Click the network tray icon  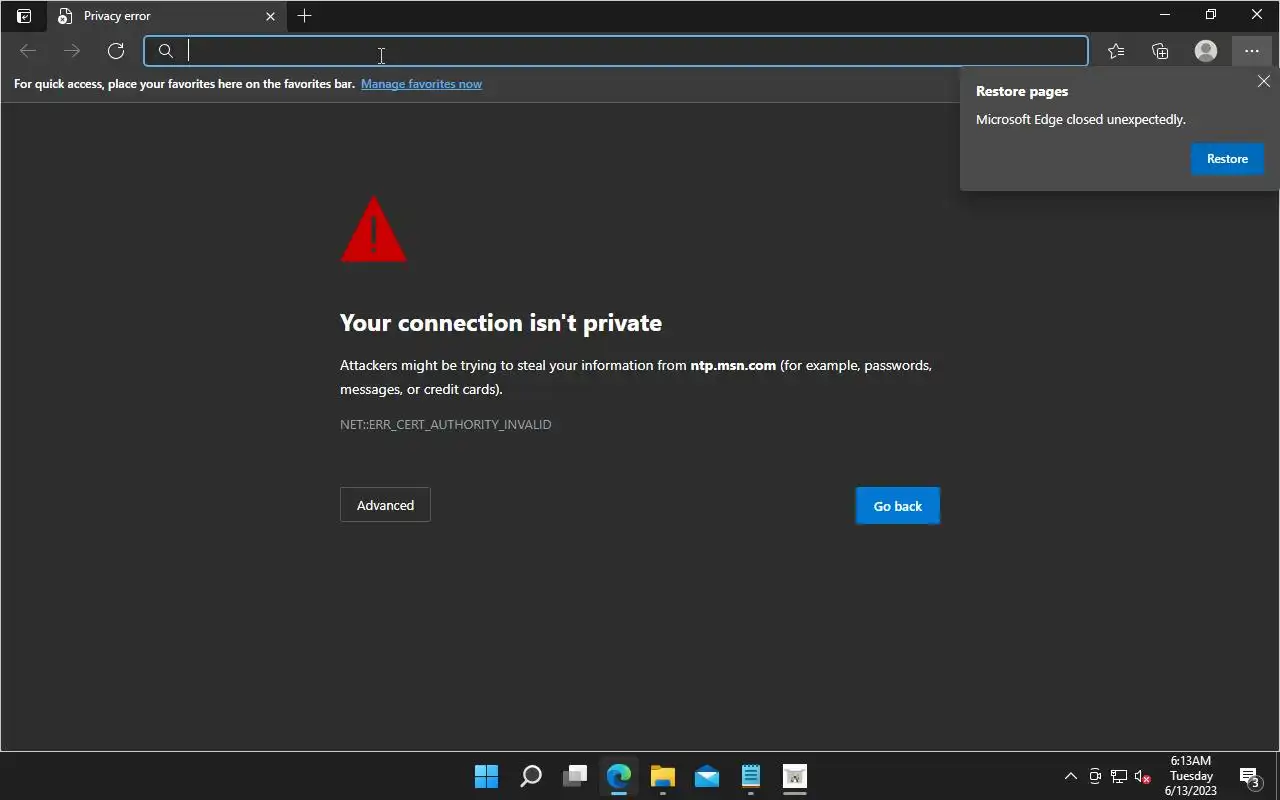[1119, 776]
